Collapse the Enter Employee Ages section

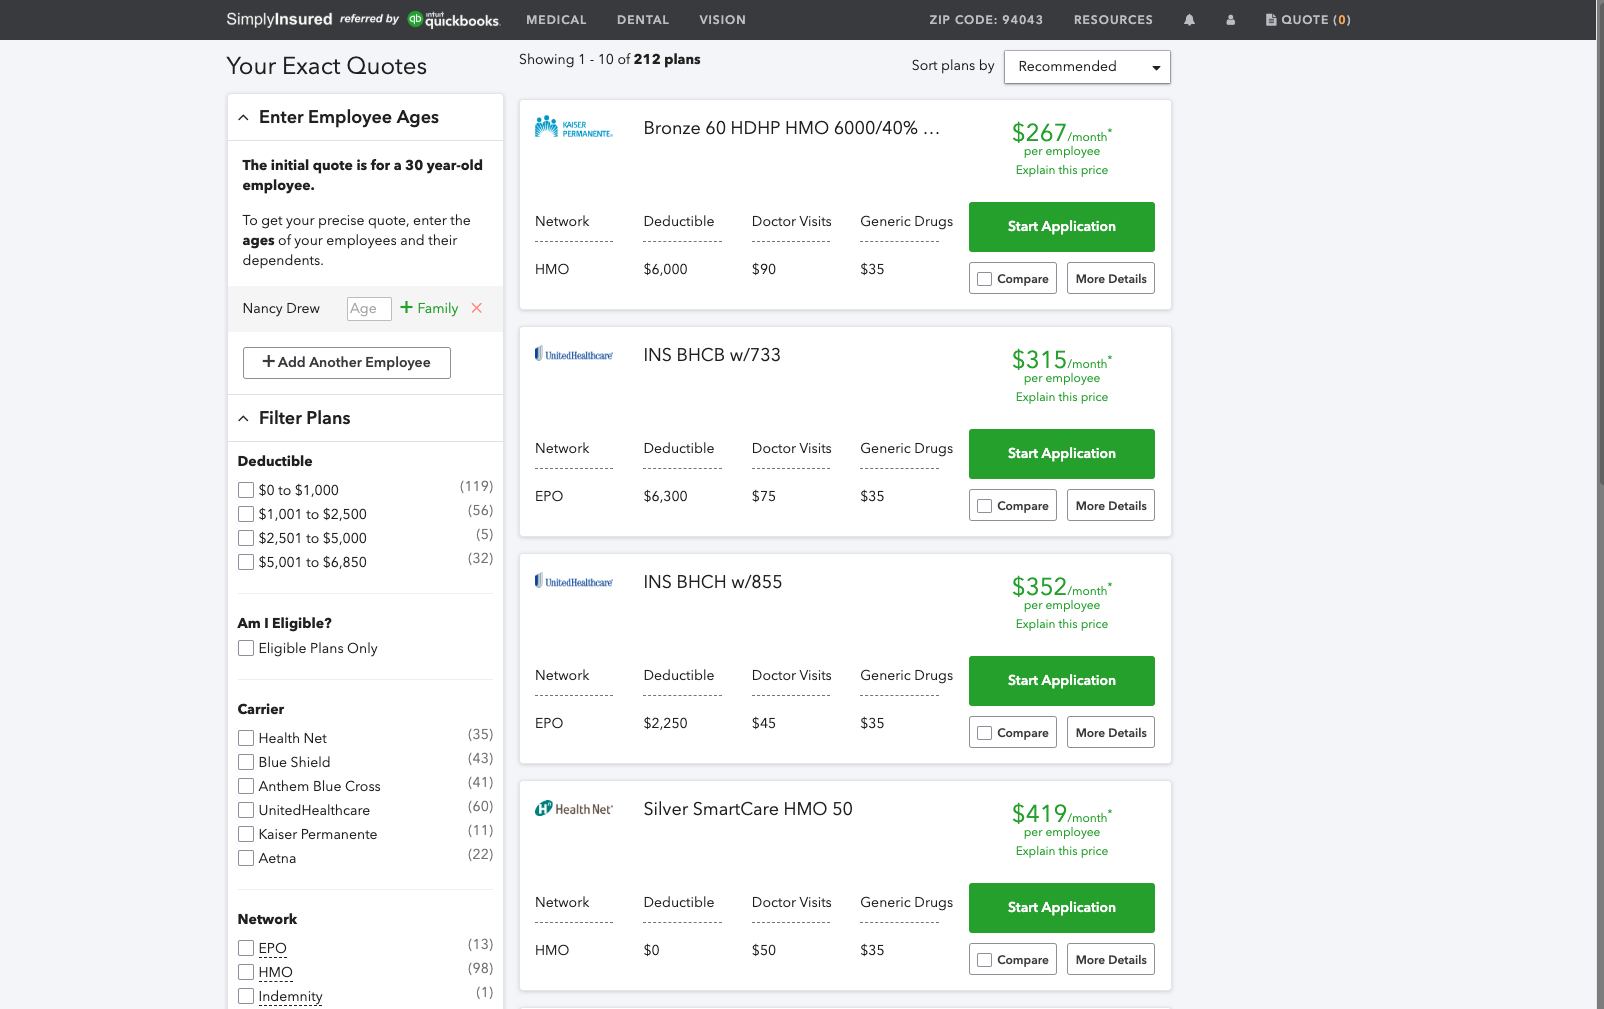click(x=244, y=117)
